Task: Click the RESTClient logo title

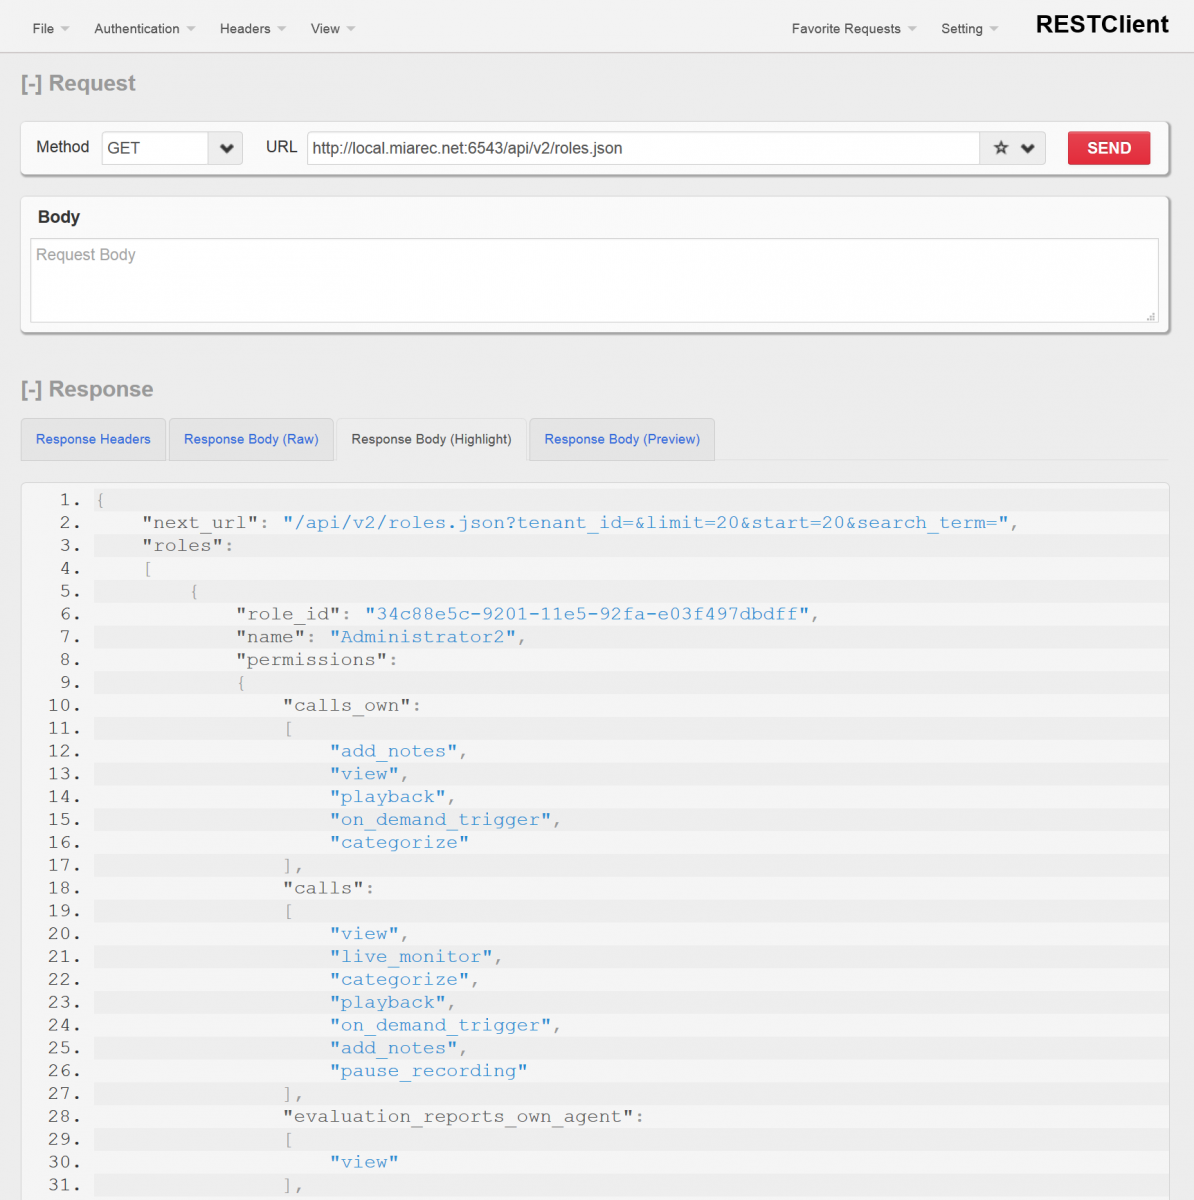Action: pyautogui.click(x=1102, y=25)
